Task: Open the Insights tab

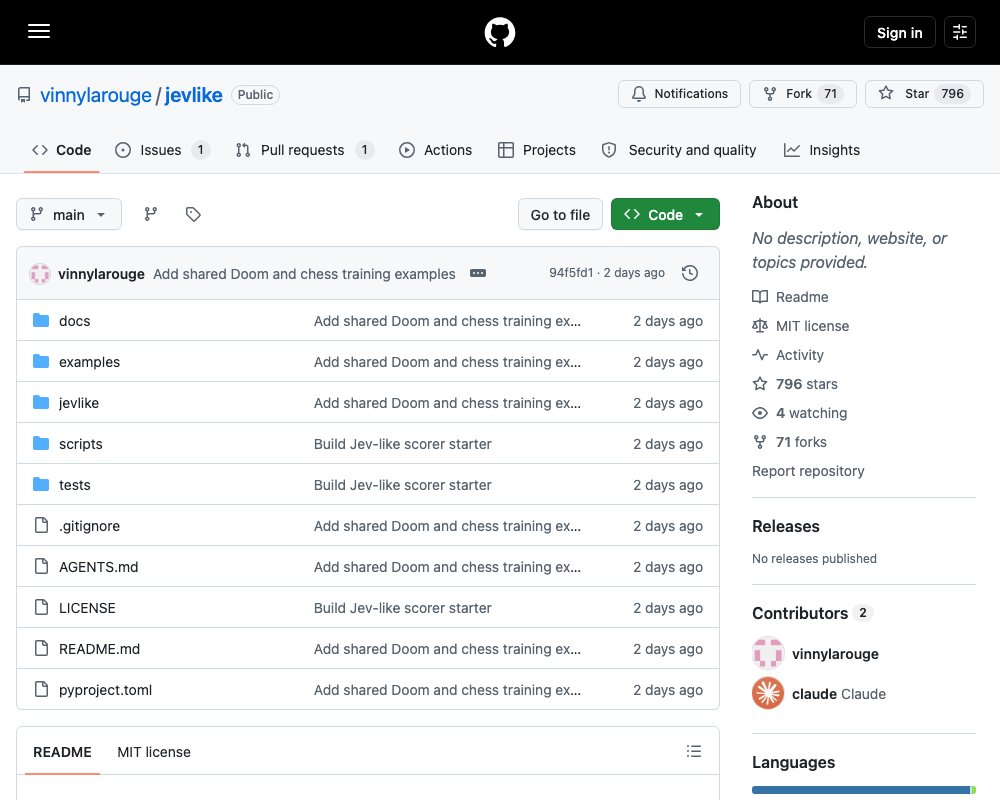Action: pos(822,150)
